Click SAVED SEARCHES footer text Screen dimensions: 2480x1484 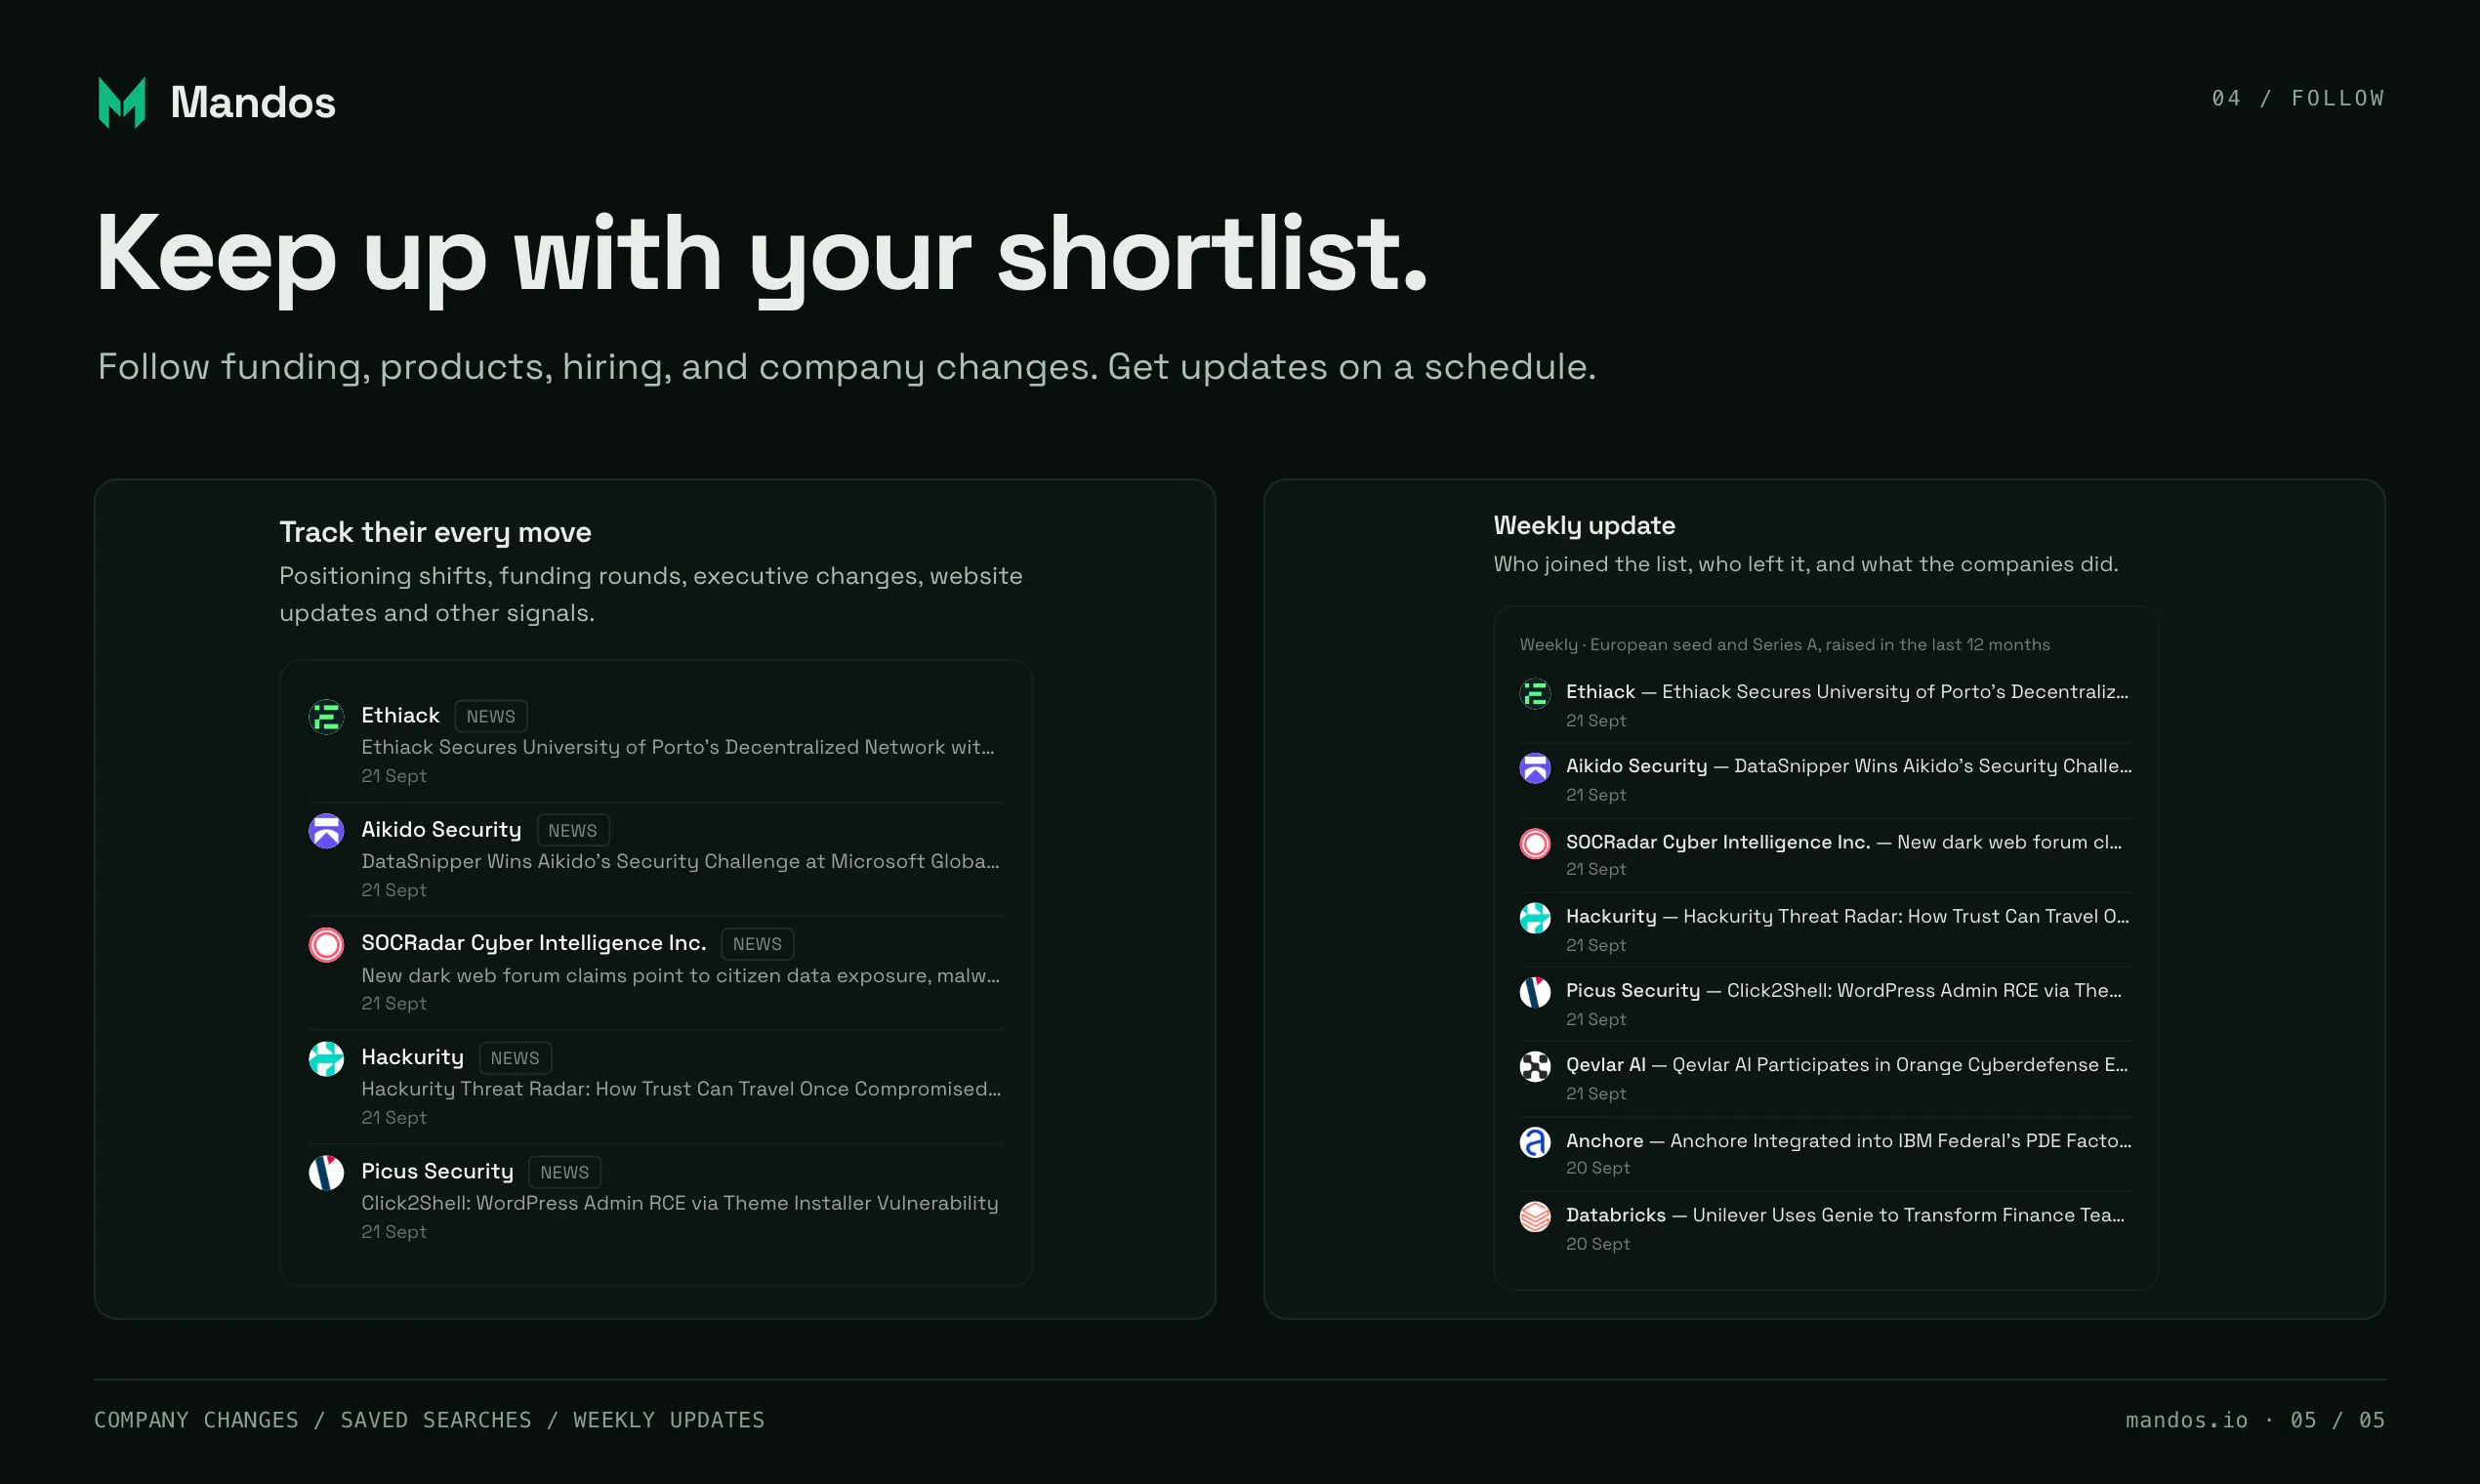tap(436, 1420)
